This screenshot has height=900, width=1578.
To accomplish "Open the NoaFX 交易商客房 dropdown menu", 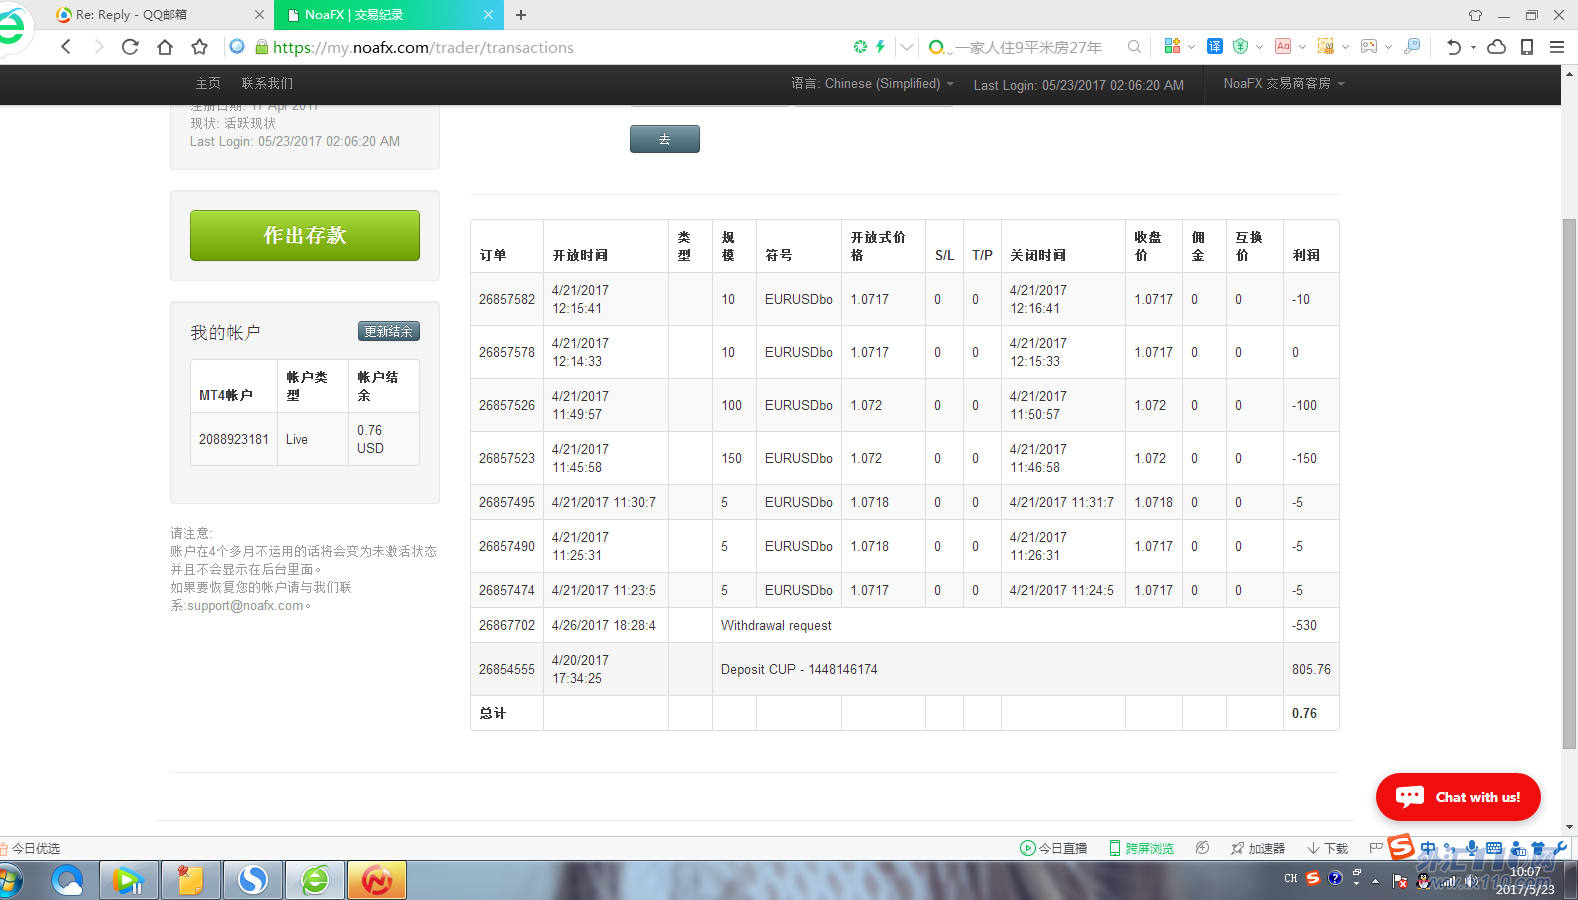I will 1284,84.
